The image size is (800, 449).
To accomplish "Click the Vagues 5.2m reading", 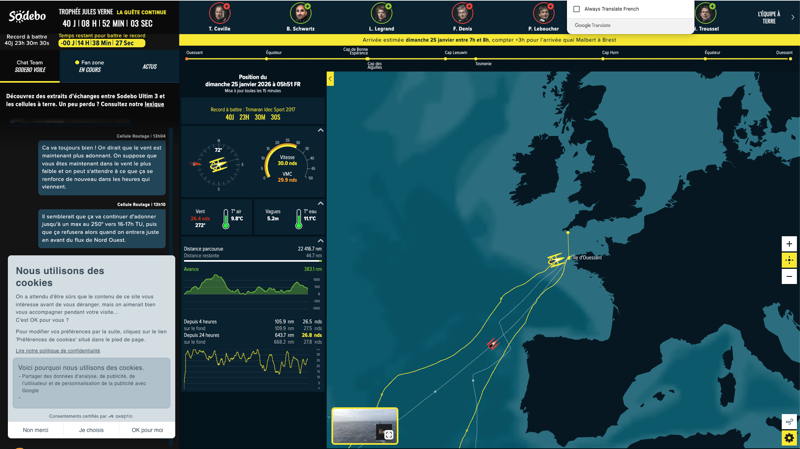I will click(273, 215).
